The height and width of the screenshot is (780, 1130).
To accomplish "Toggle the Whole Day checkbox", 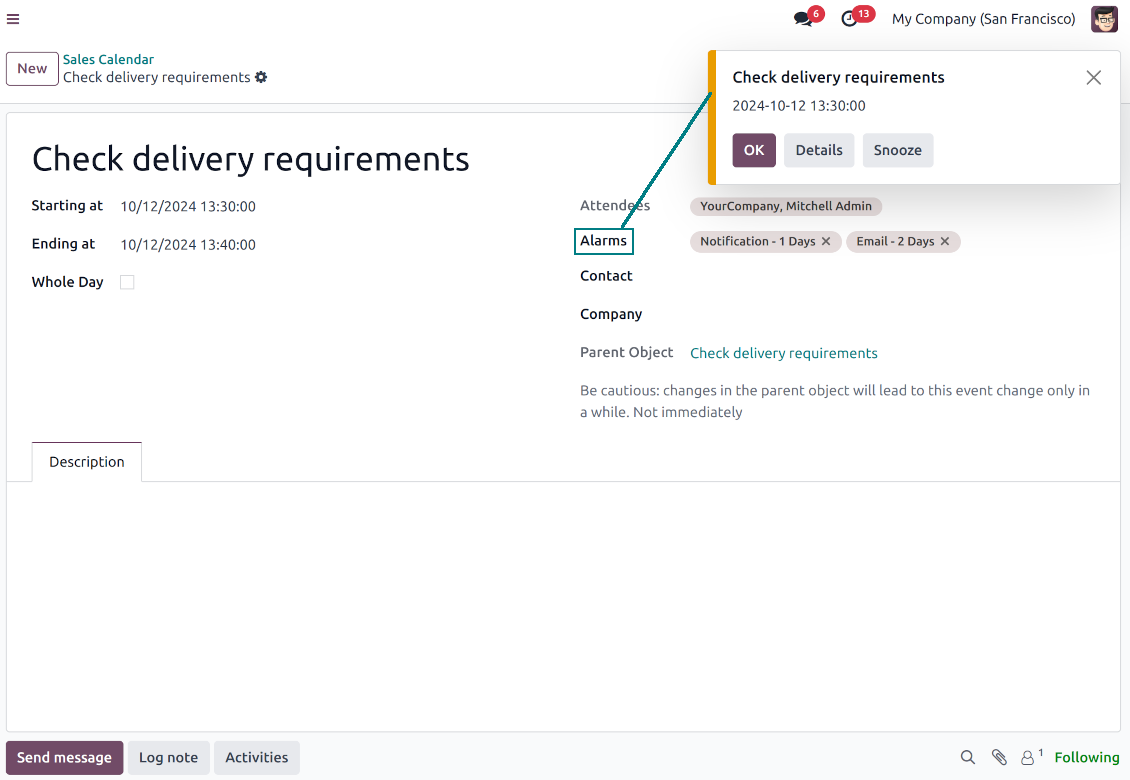I will pos(127,282).
